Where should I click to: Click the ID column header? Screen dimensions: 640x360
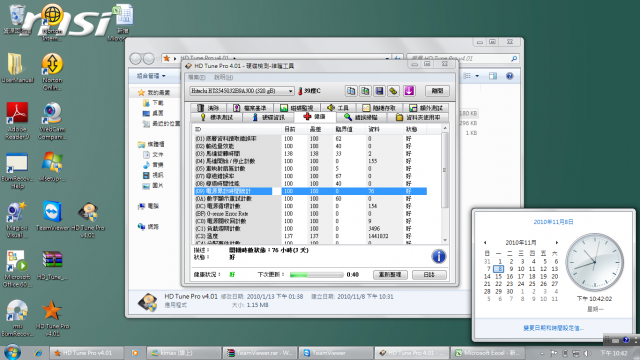coord(237,129)
